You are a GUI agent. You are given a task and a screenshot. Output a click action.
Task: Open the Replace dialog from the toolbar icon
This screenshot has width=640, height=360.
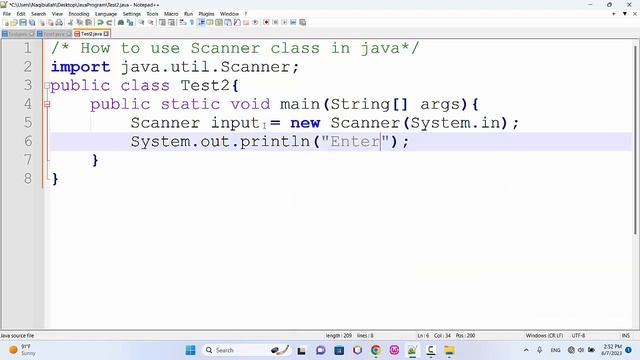[130, 22]
